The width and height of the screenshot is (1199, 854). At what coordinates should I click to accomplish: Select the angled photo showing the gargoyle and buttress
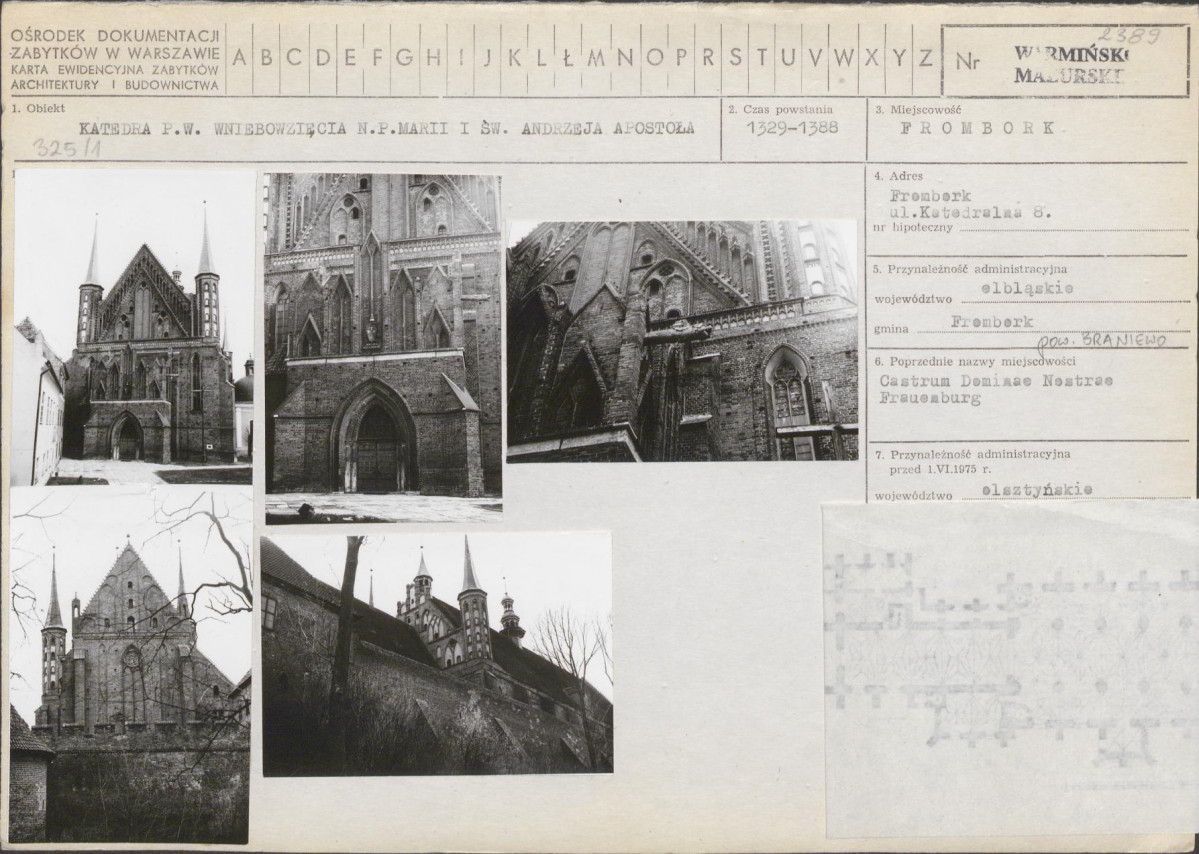[x=682, y=341]
